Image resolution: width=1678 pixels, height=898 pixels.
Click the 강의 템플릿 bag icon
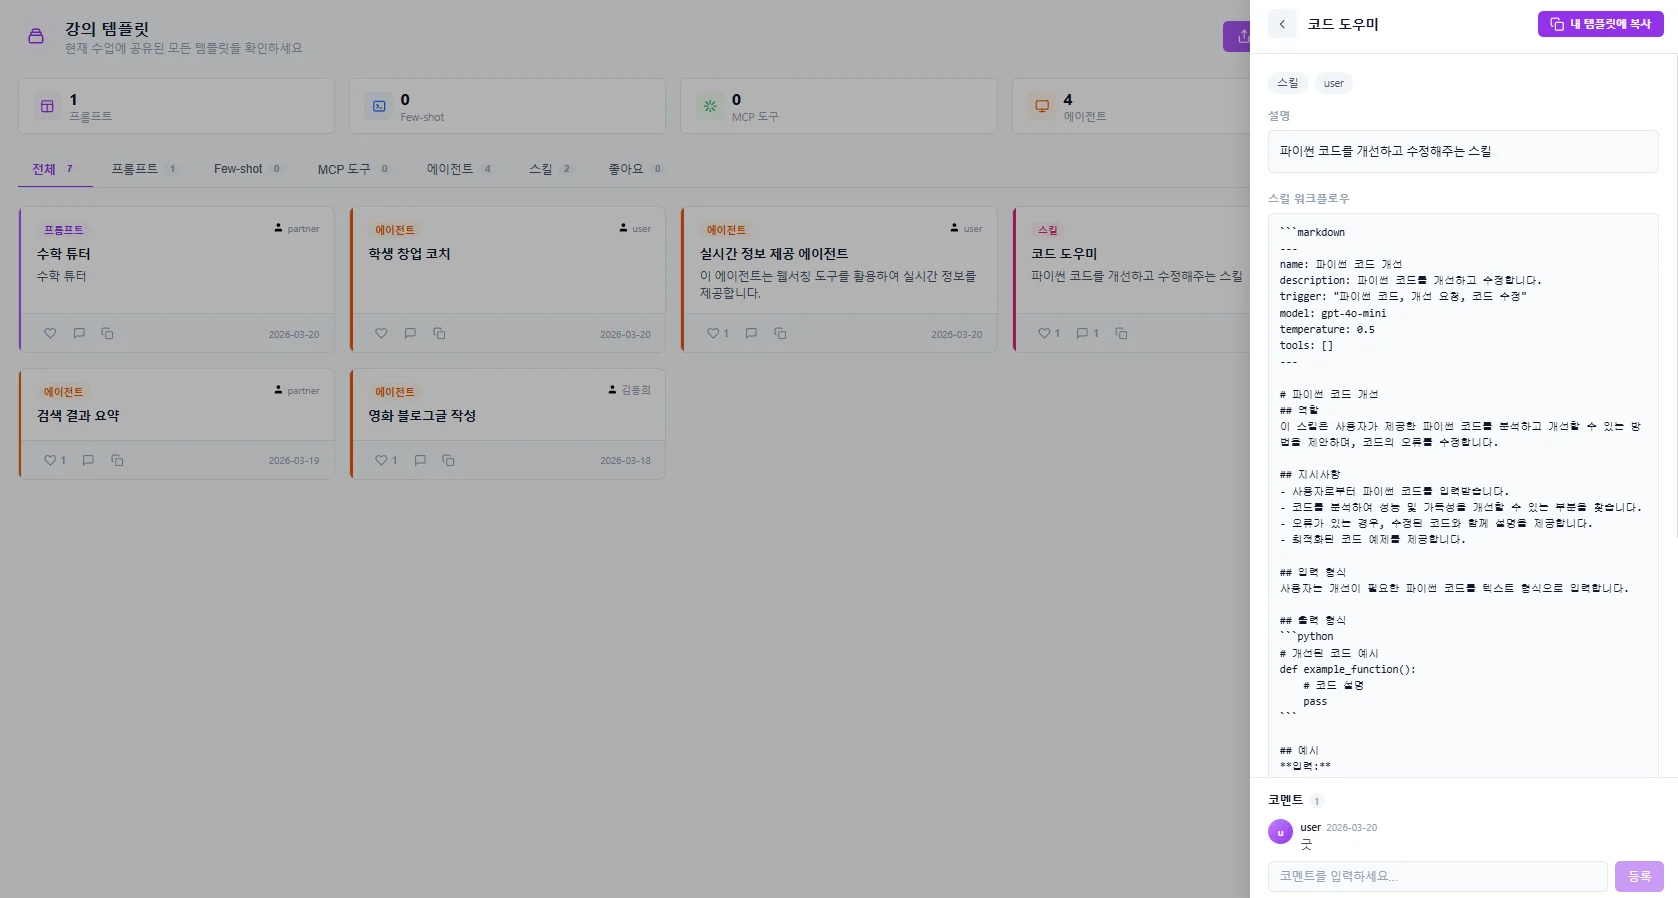click(x=36, y=37)
